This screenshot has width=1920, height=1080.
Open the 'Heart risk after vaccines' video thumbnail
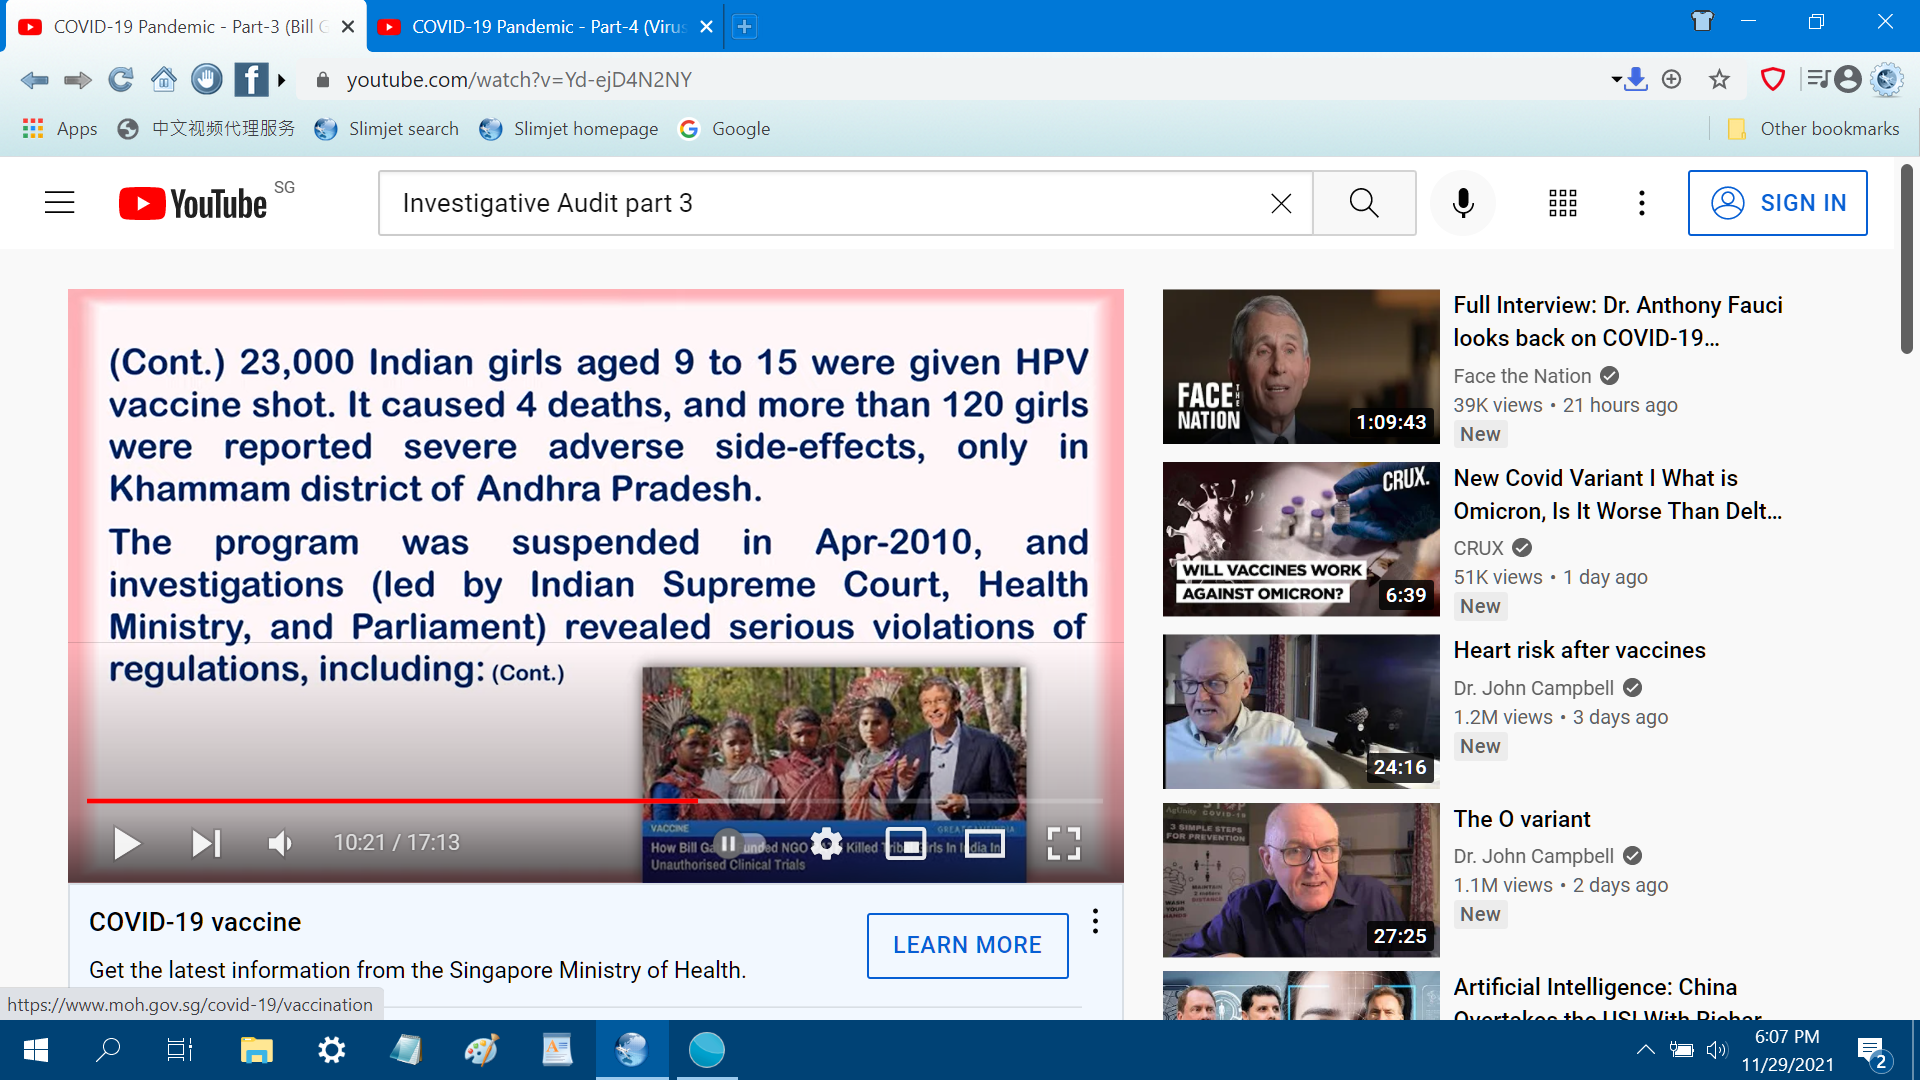click(1301, 712)
